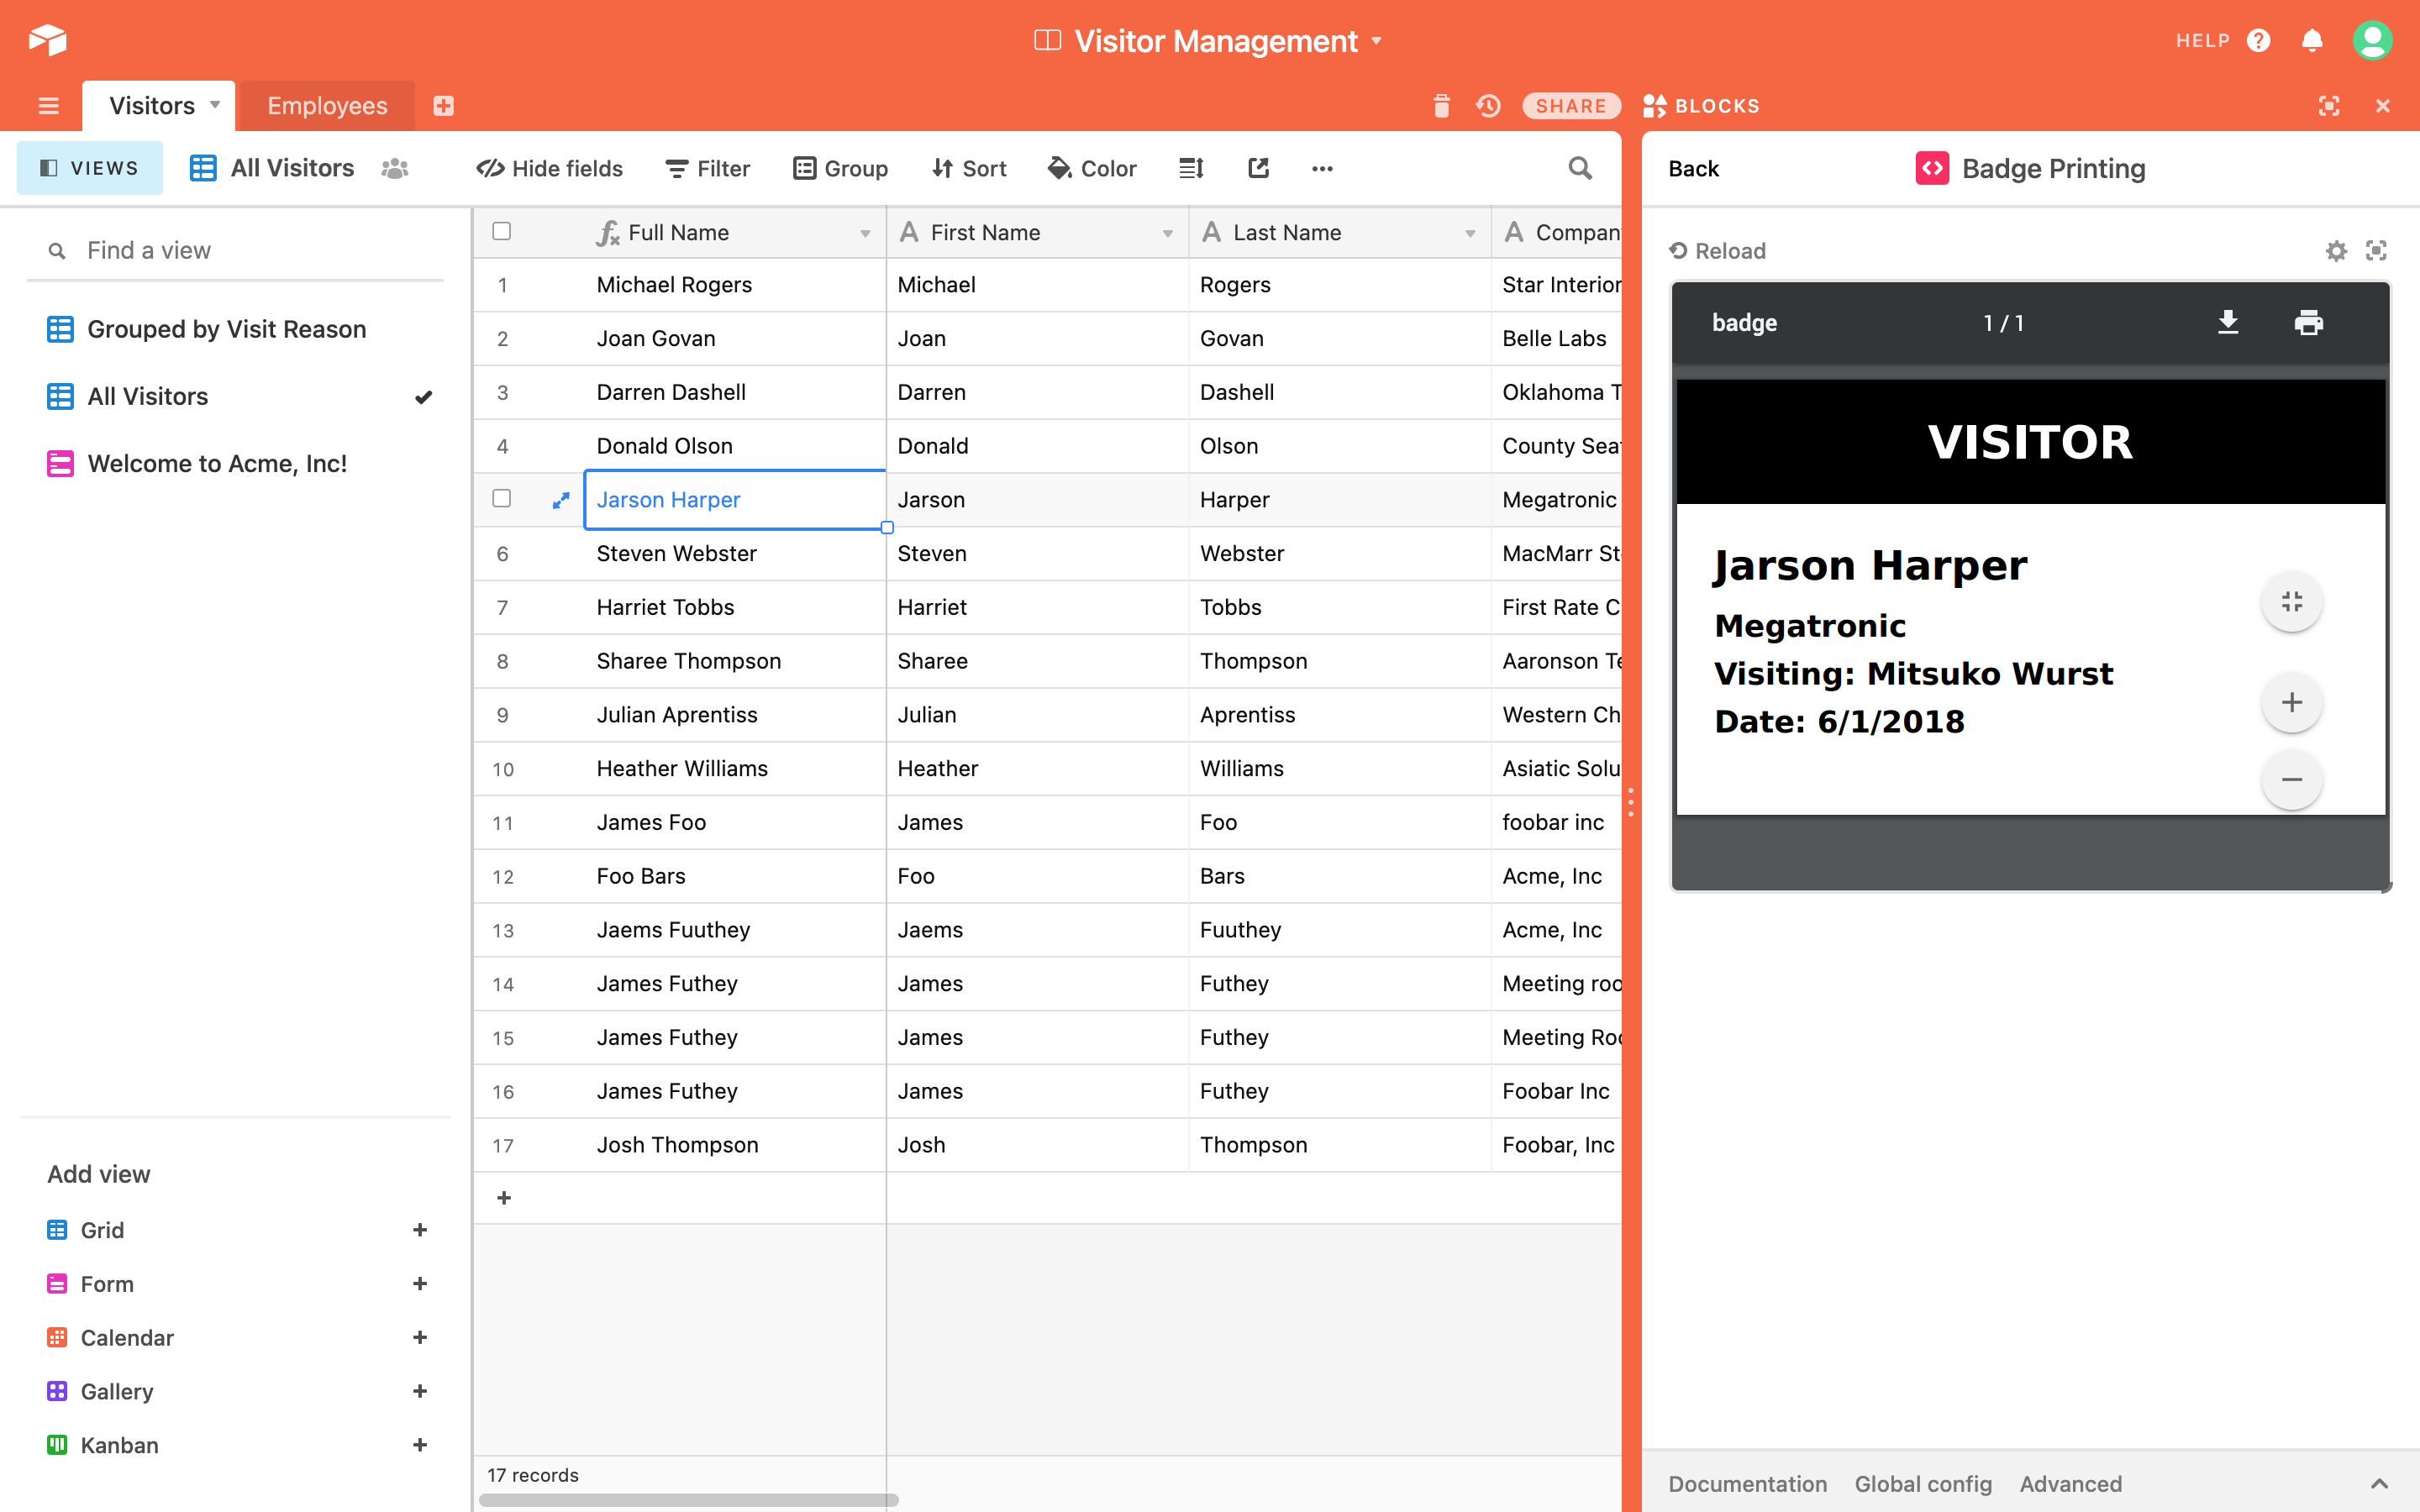Print the visitor badge
2420x1512 pixels.
2308,322
